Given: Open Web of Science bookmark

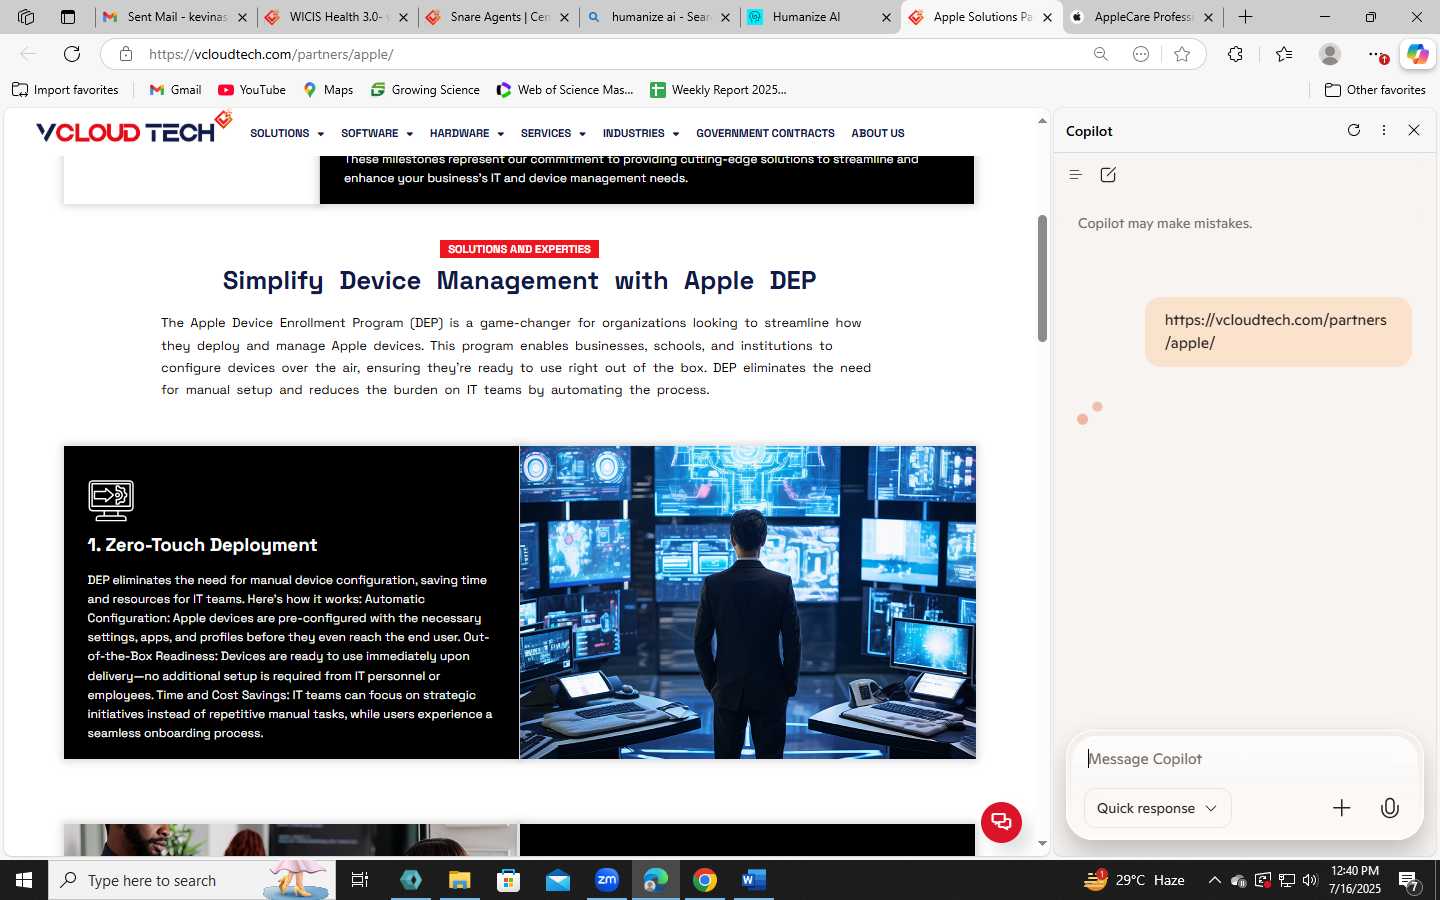Looking at the screenshot, I should click(x=565, y=90).
